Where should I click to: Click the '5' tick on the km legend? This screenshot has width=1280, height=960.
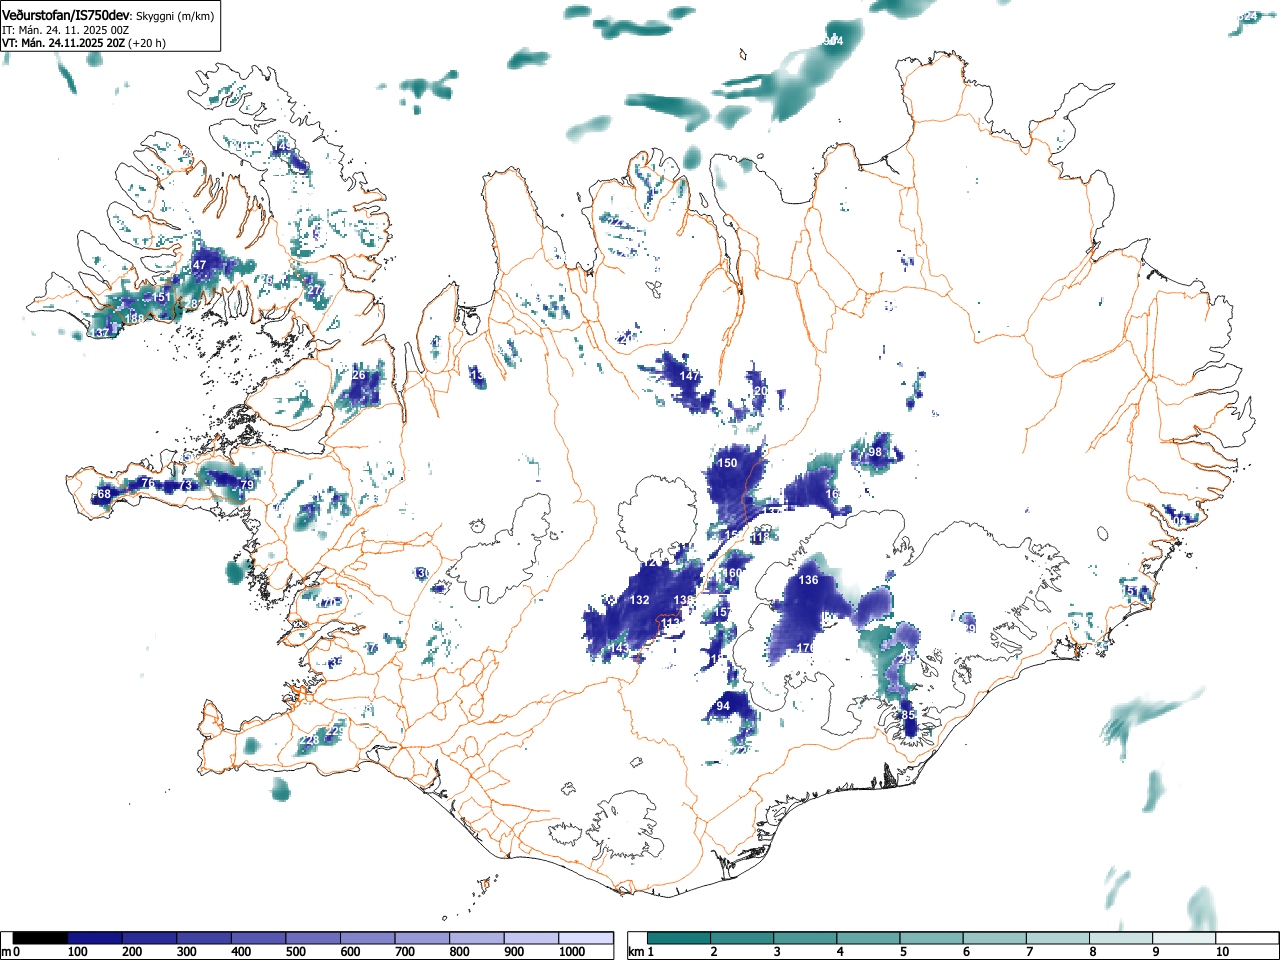(x=902, y=952)
